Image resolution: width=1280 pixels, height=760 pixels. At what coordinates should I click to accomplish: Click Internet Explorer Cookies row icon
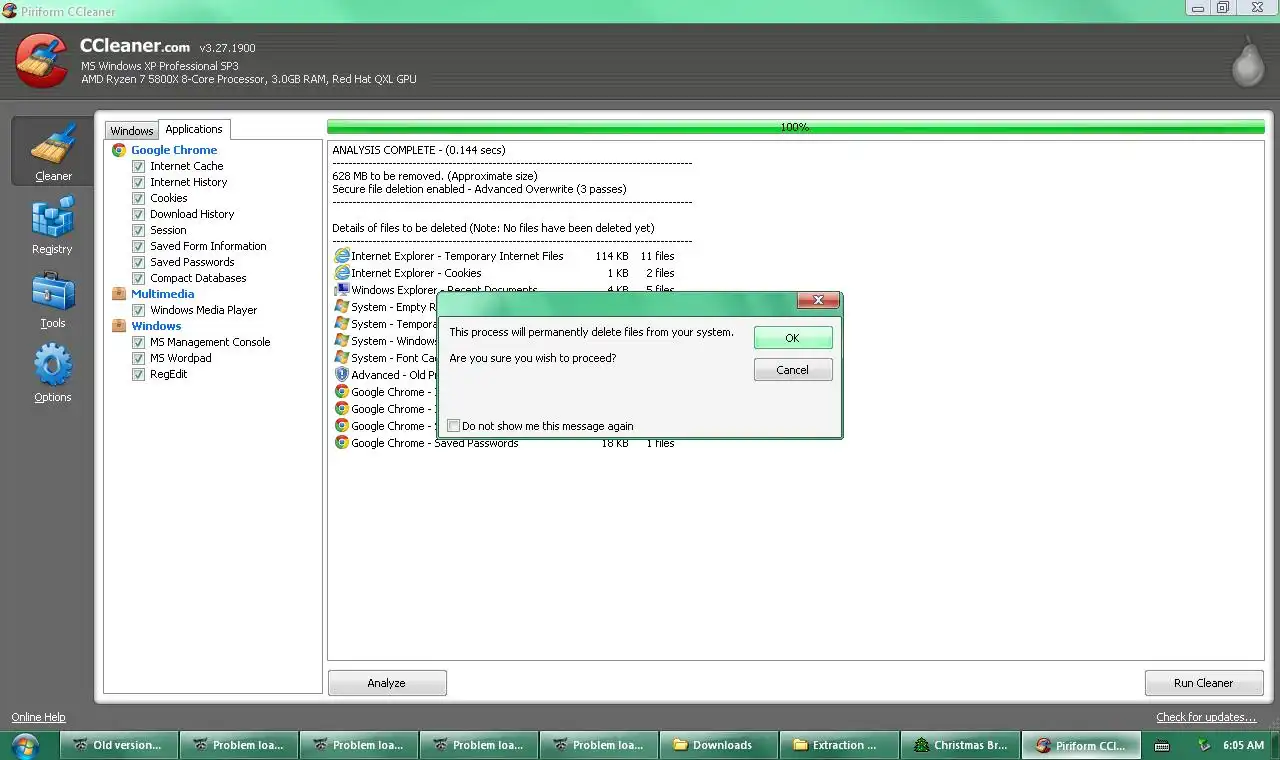[342, 273]
